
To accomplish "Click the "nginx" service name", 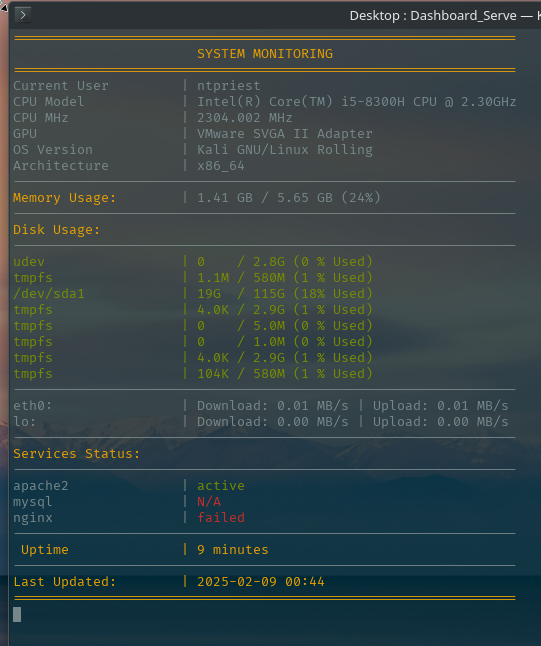I will 33,518.
